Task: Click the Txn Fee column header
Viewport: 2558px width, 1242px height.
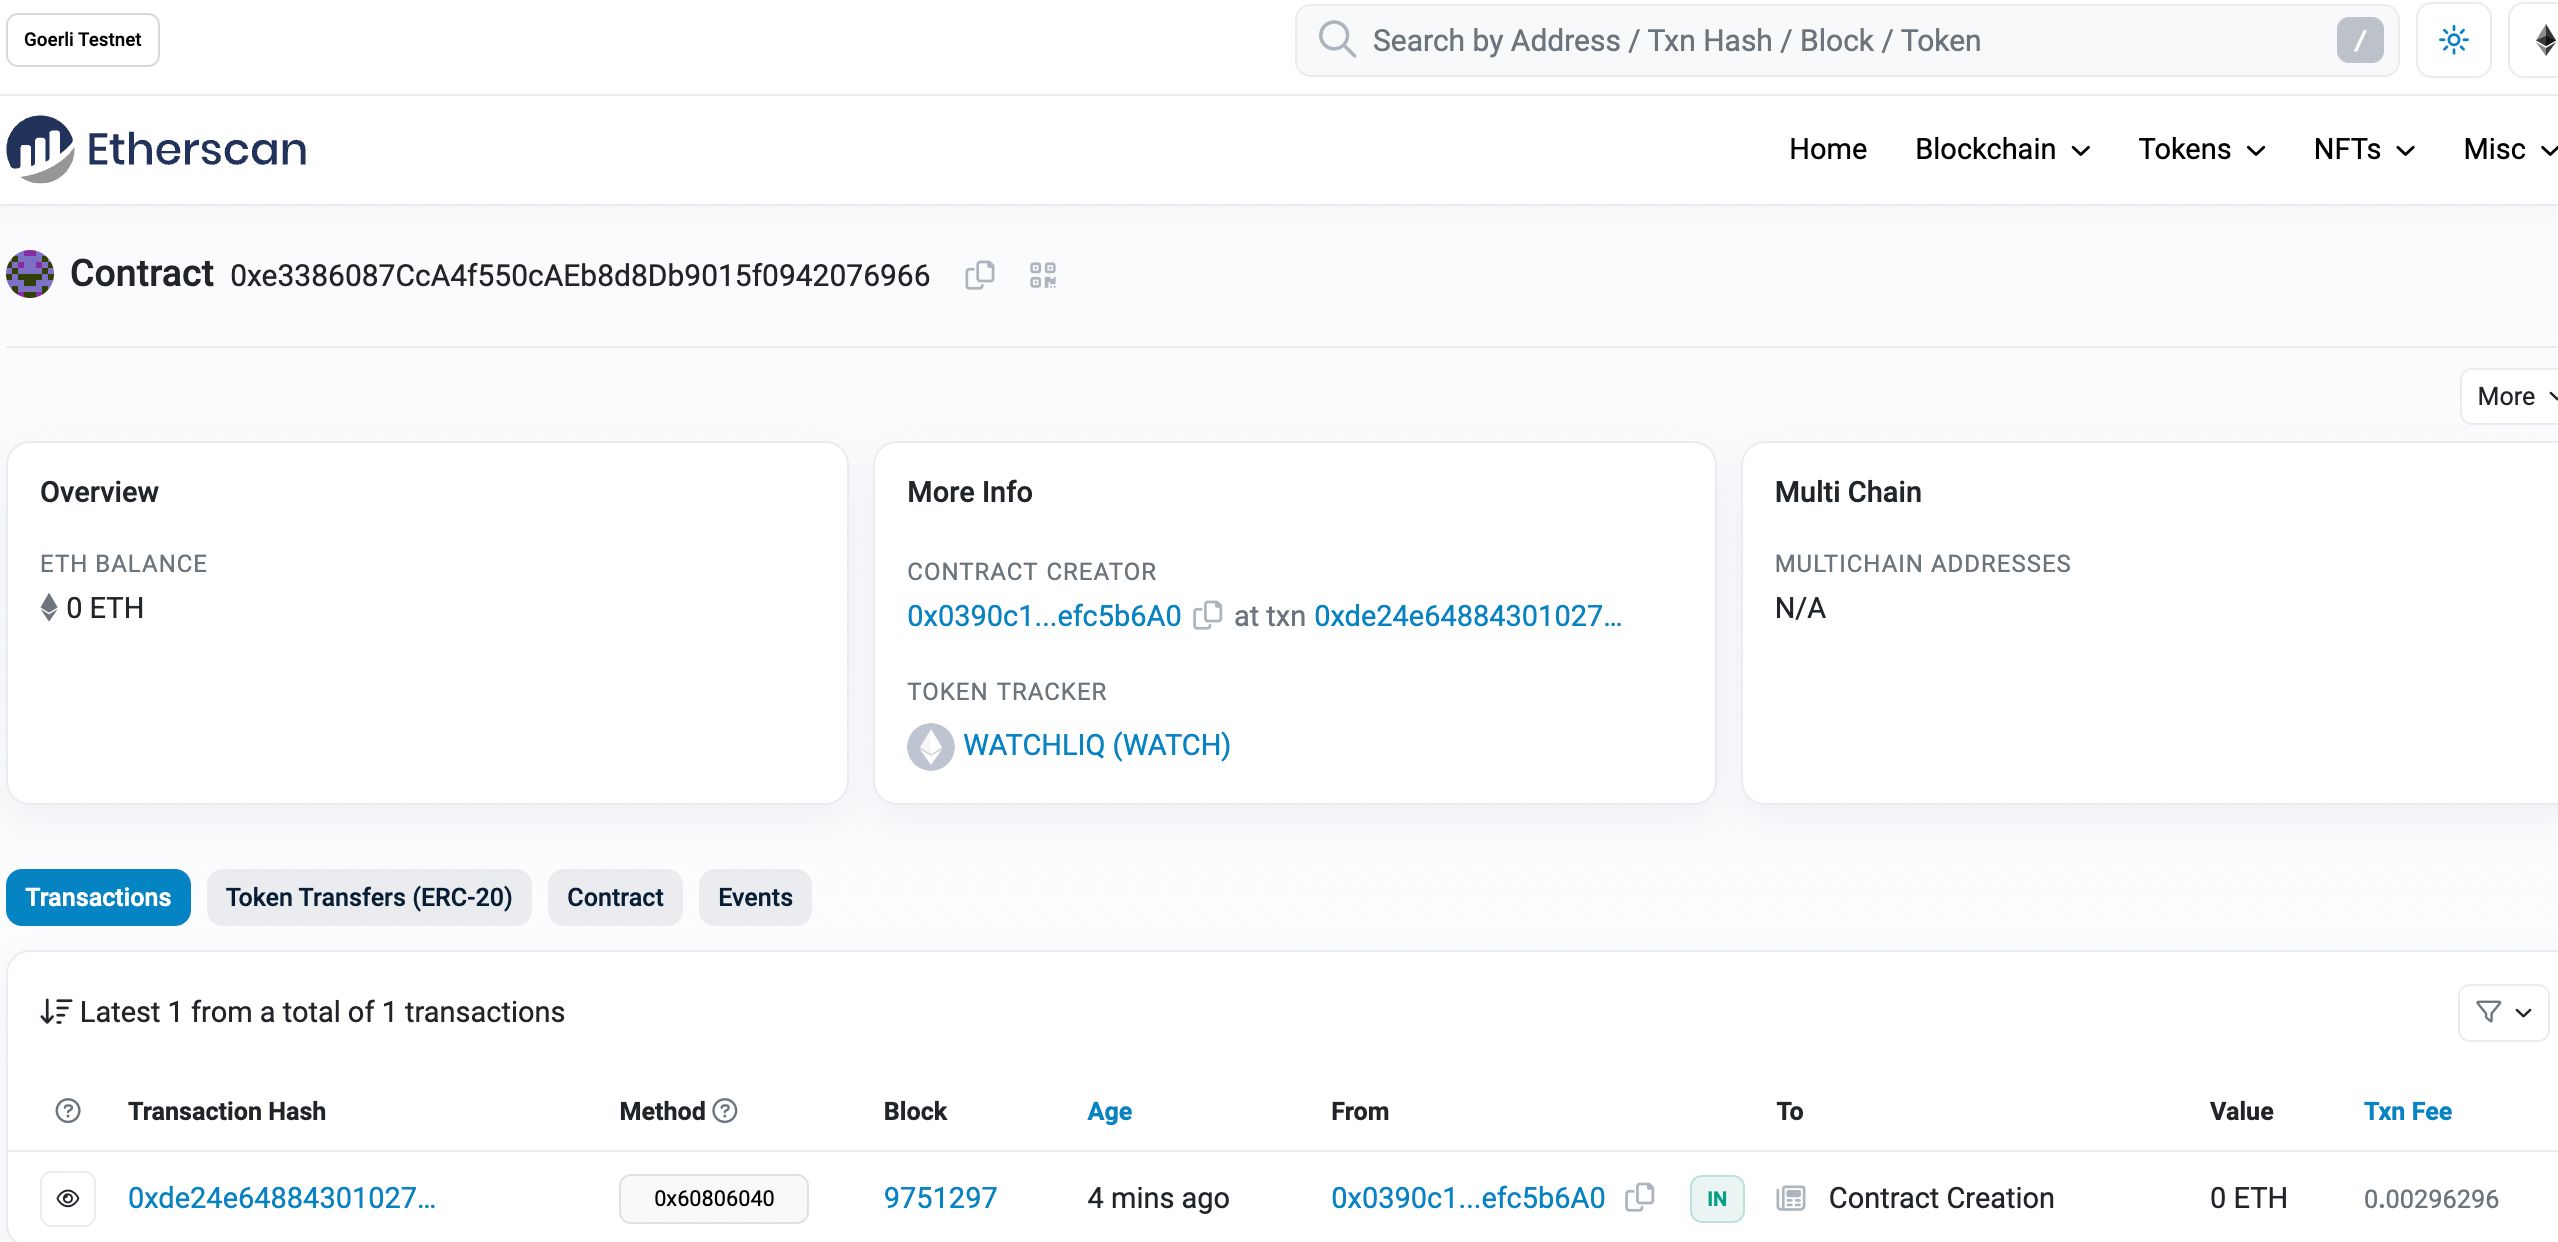Action: point(2407,1111)
